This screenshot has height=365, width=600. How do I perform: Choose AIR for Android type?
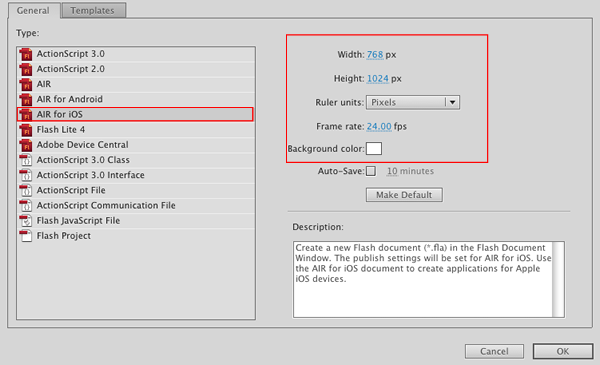136,99
